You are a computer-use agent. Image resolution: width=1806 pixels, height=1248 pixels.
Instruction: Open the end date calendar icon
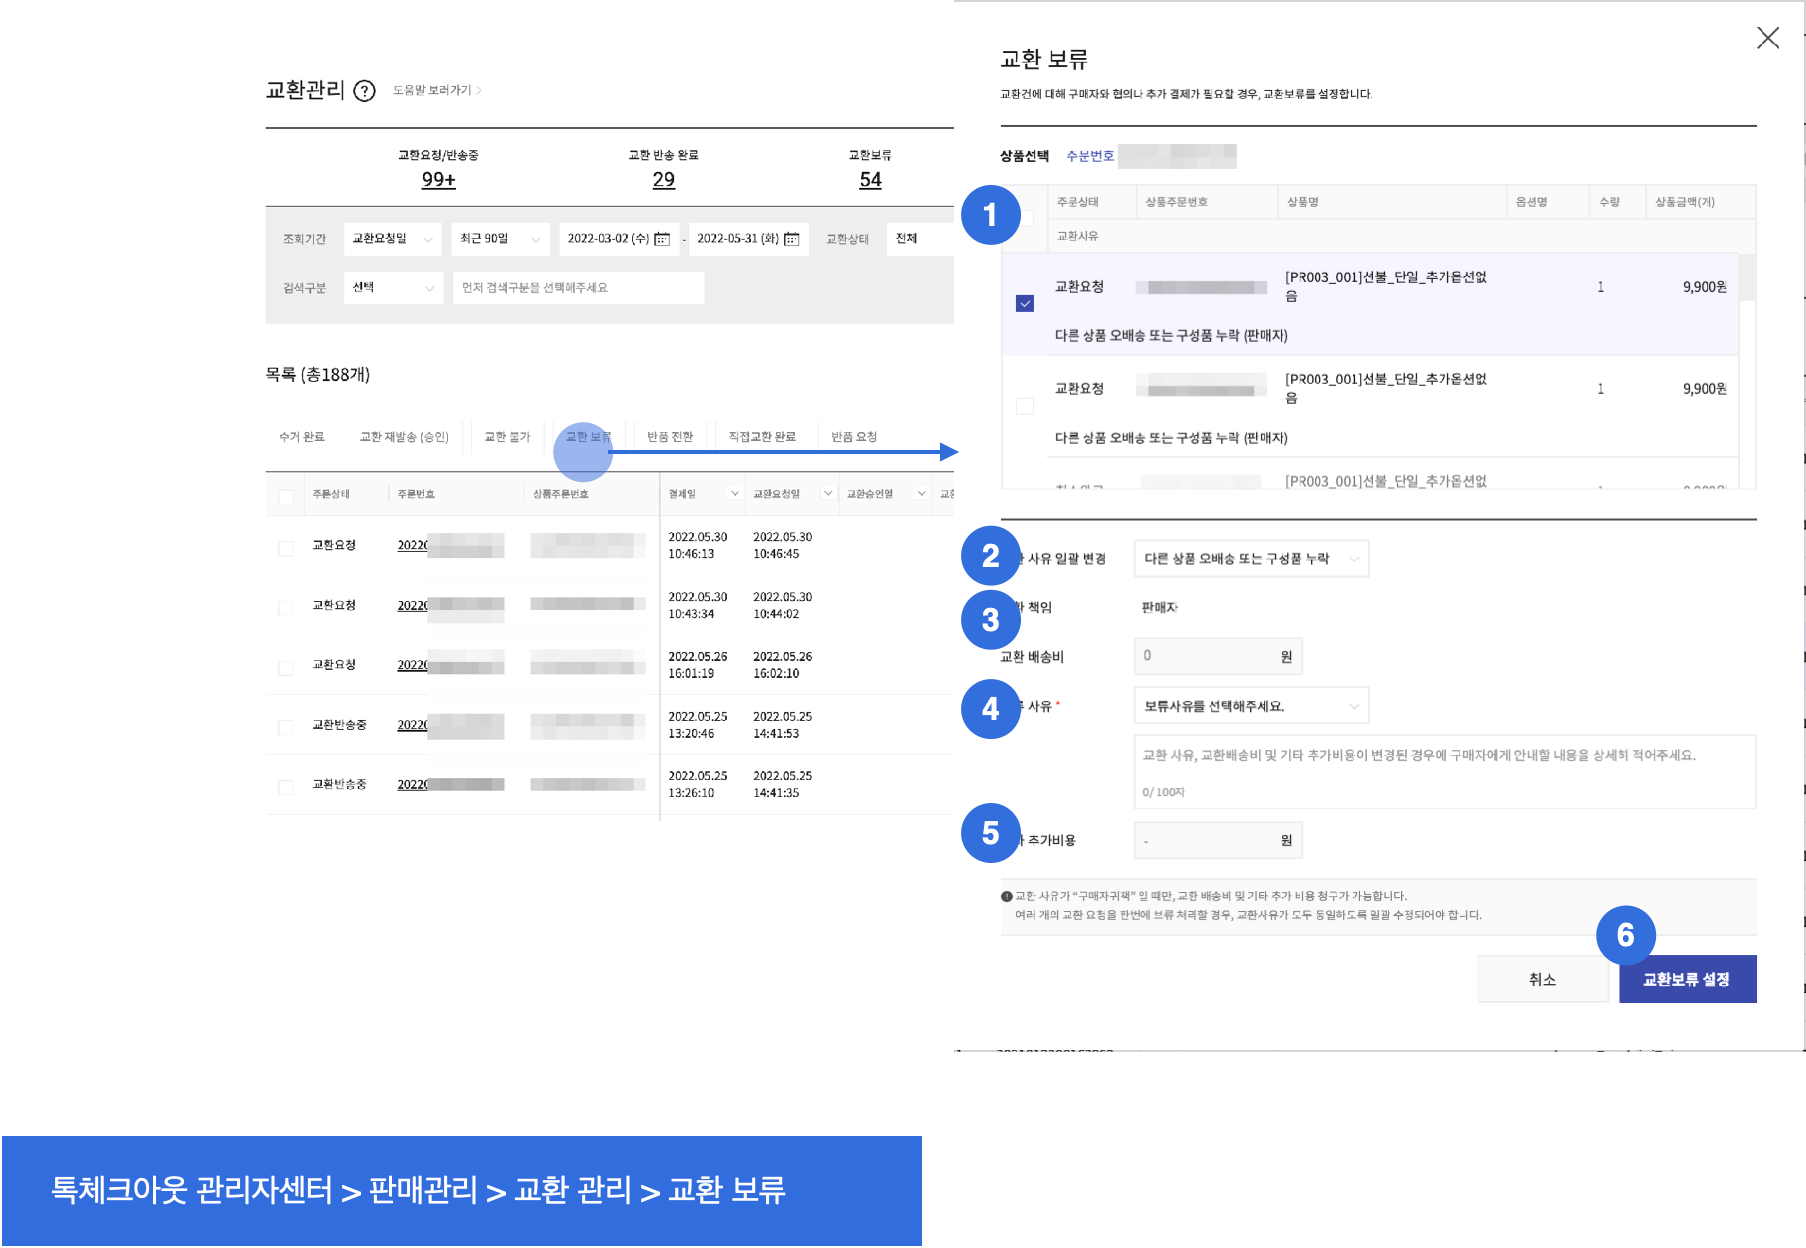coord(792,239)
